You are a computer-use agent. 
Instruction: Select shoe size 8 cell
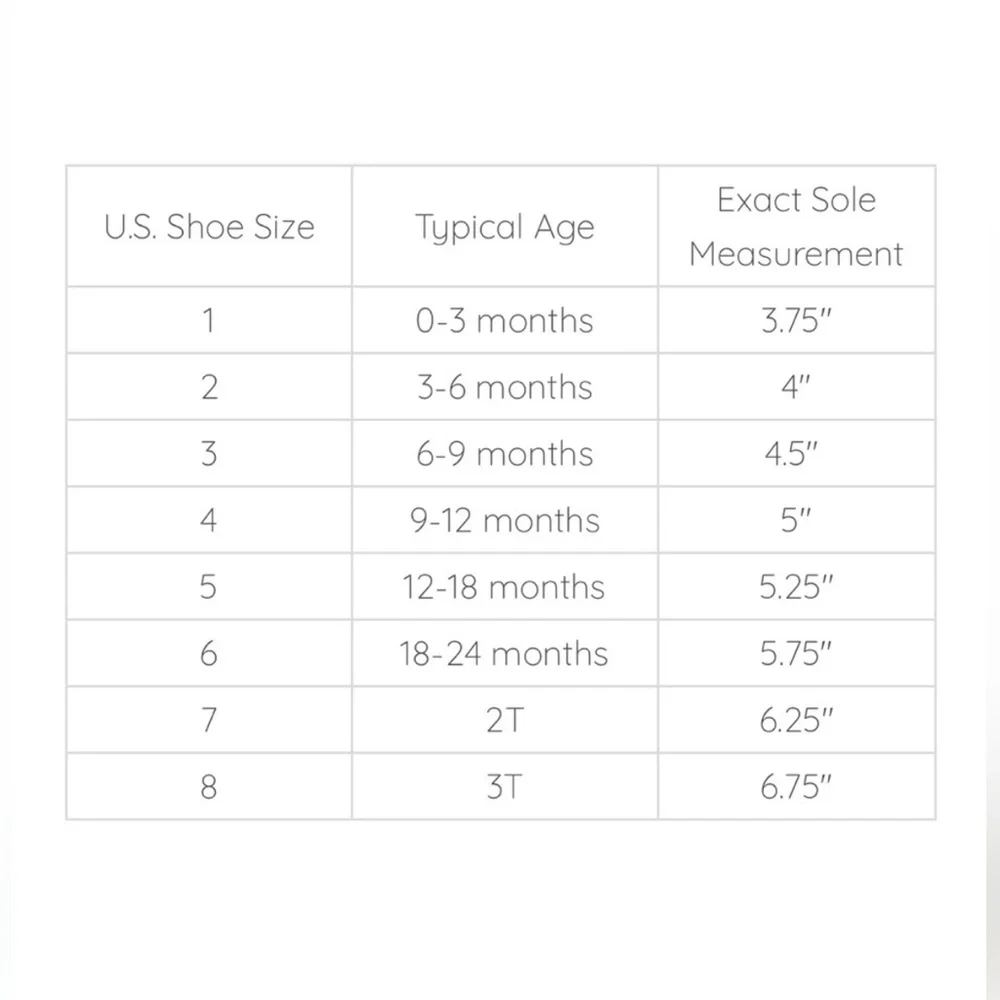209,787
